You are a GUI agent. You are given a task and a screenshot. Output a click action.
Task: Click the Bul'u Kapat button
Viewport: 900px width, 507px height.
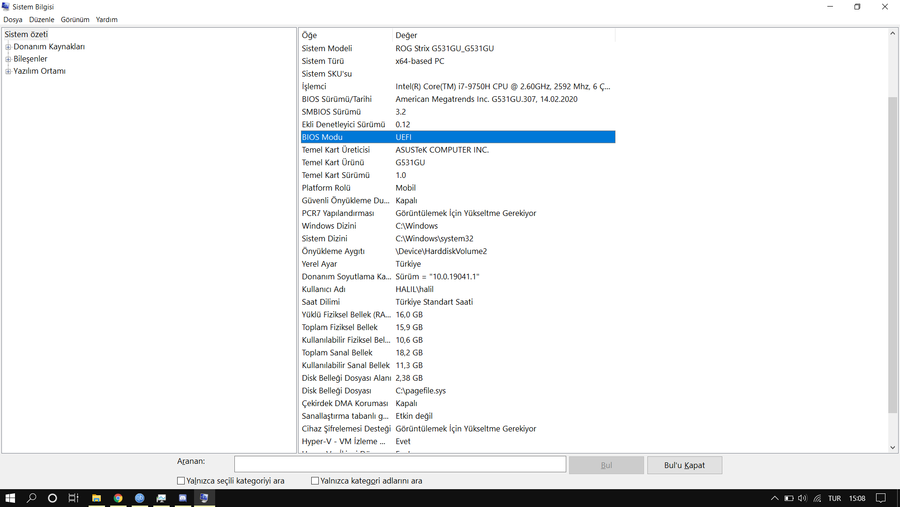coord(684,465)
